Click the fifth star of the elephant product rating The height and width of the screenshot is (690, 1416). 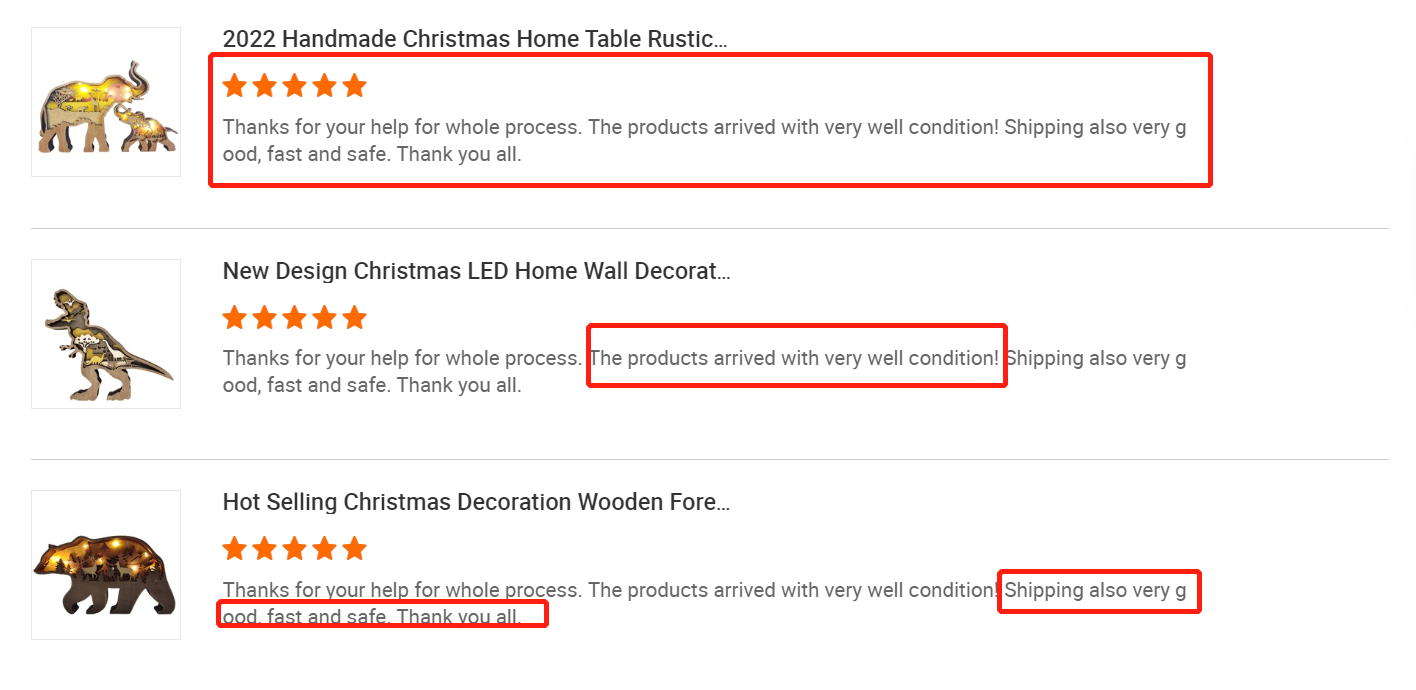coord(355,86)
